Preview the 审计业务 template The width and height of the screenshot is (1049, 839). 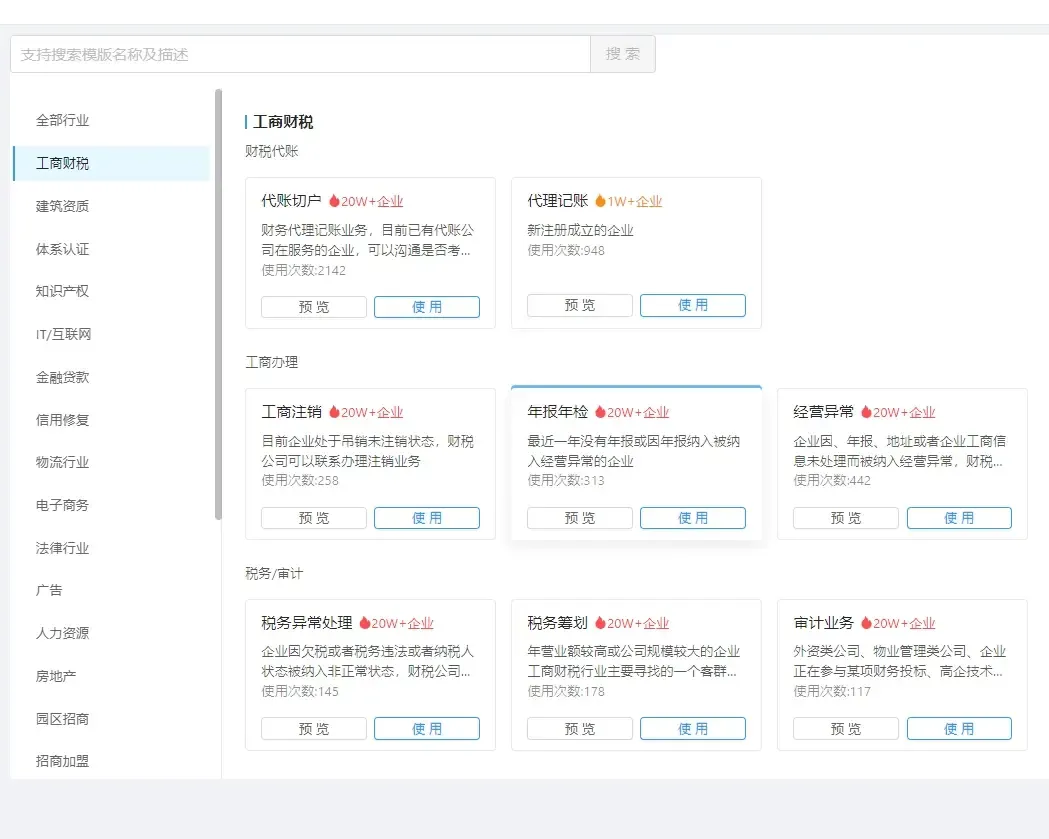(846, 729)
